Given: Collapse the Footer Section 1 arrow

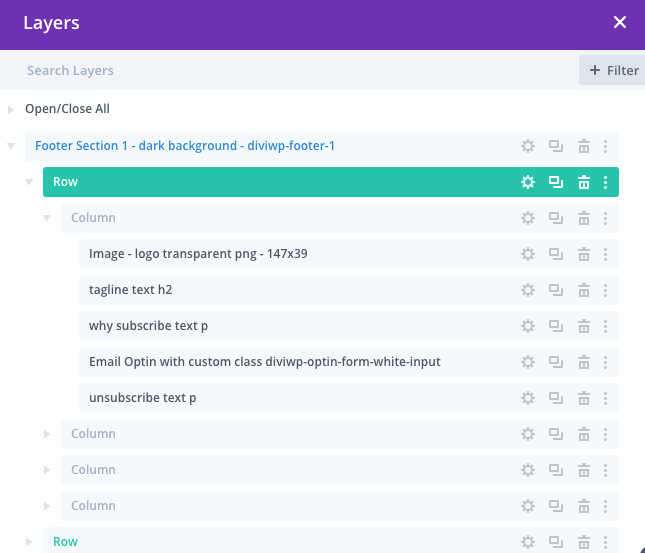Looking at the screenshot, I should [x=11, y=146].
